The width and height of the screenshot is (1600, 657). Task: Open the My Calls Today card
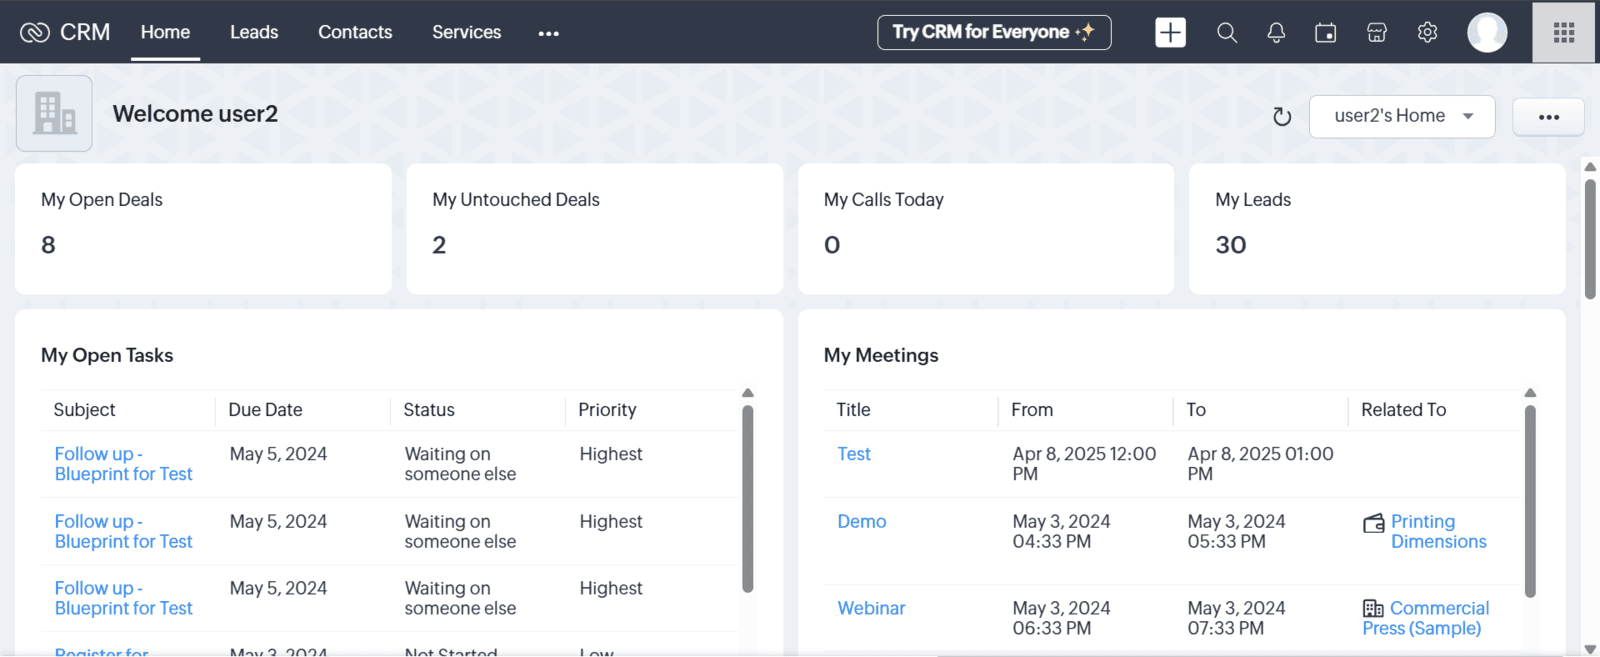coord(986,229)
